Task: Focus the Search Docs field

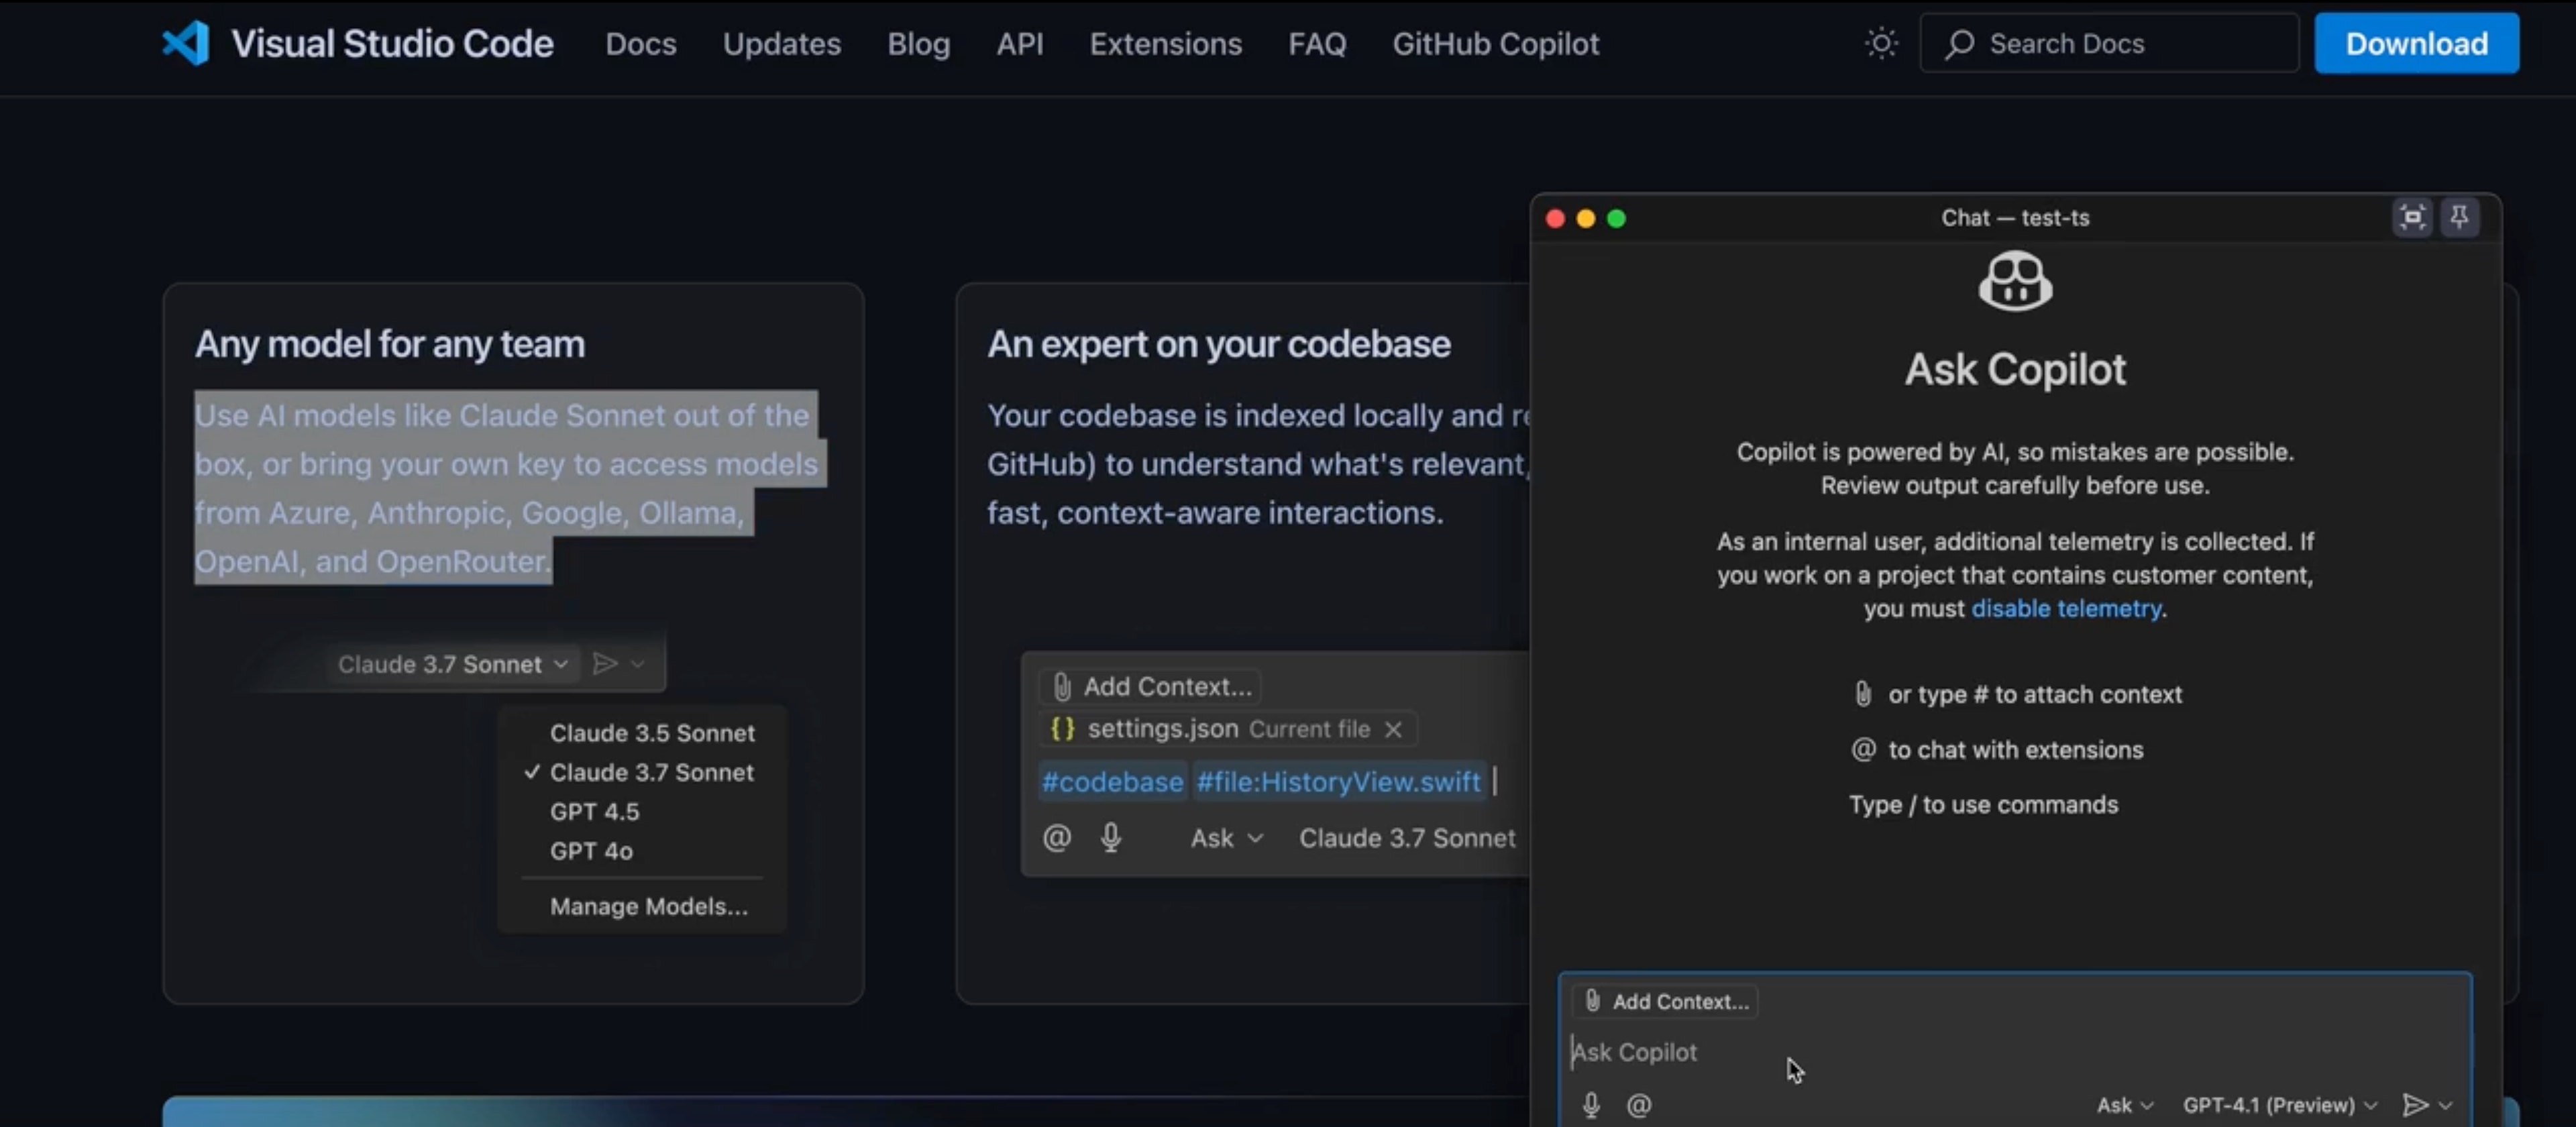Action: tap(2109, 43)
